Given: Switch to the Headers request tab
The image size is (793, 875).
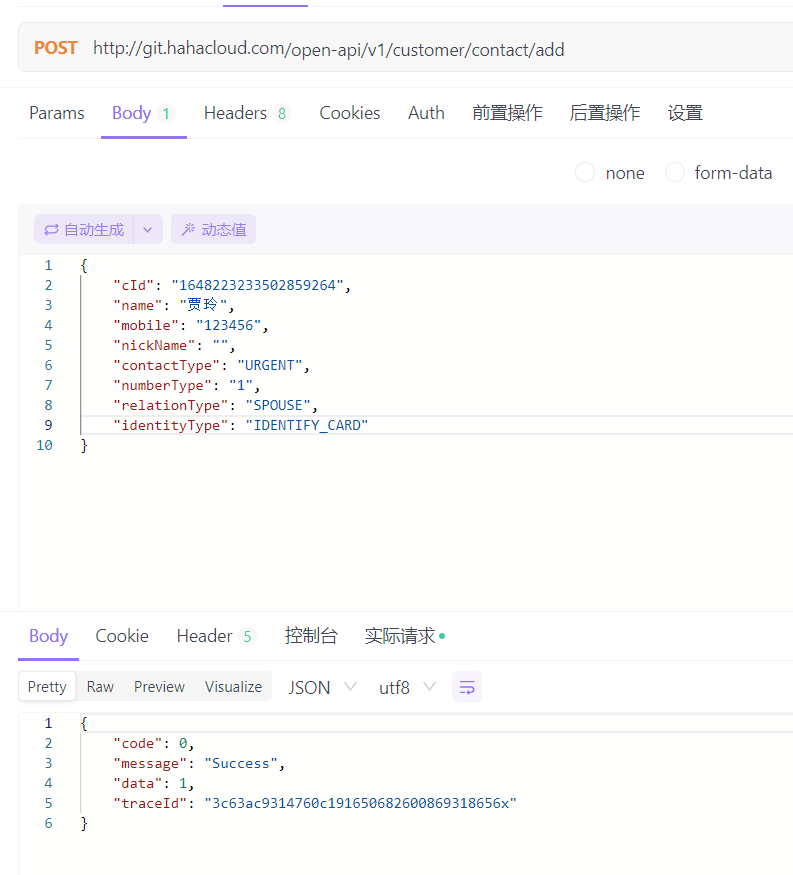Looking at the screenshot, I should (x=247, y=113).
